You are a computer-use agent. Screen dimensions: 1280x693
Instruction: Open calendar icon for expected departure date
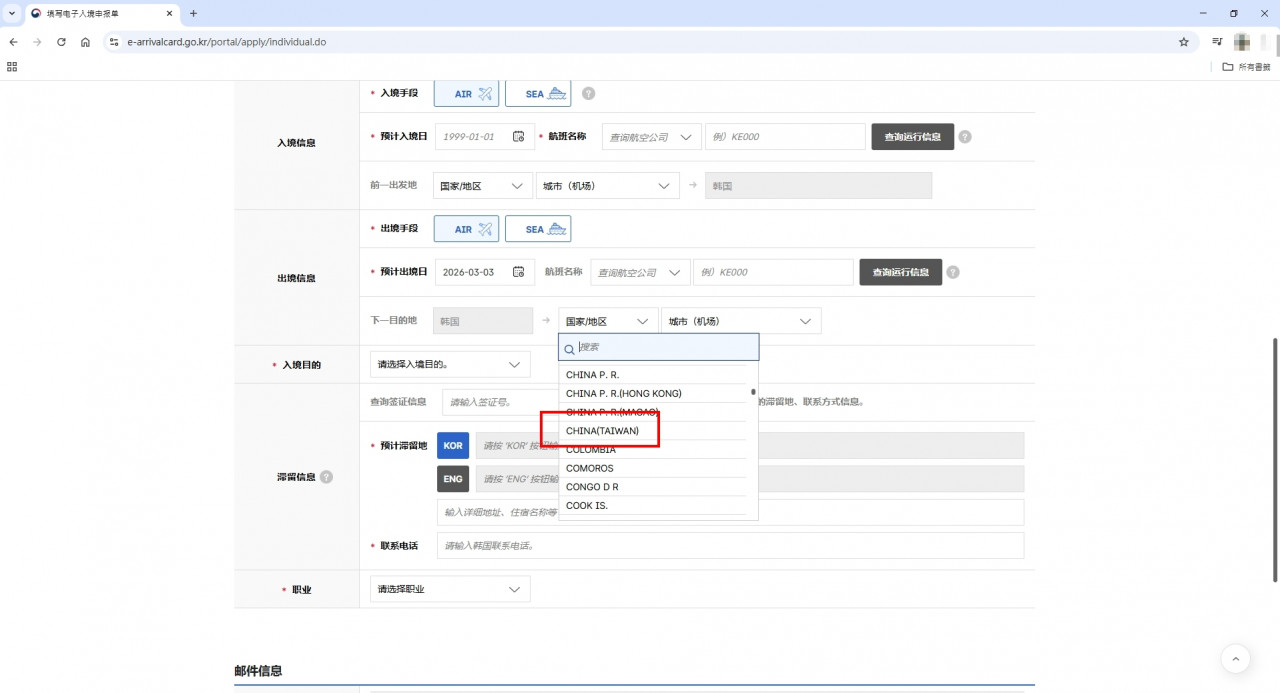pos(518,272)
